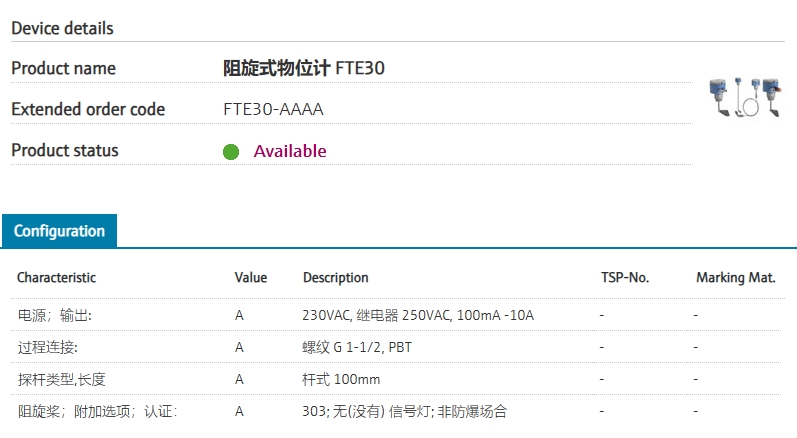Open the Configuration tab

[x=59, y=231]
